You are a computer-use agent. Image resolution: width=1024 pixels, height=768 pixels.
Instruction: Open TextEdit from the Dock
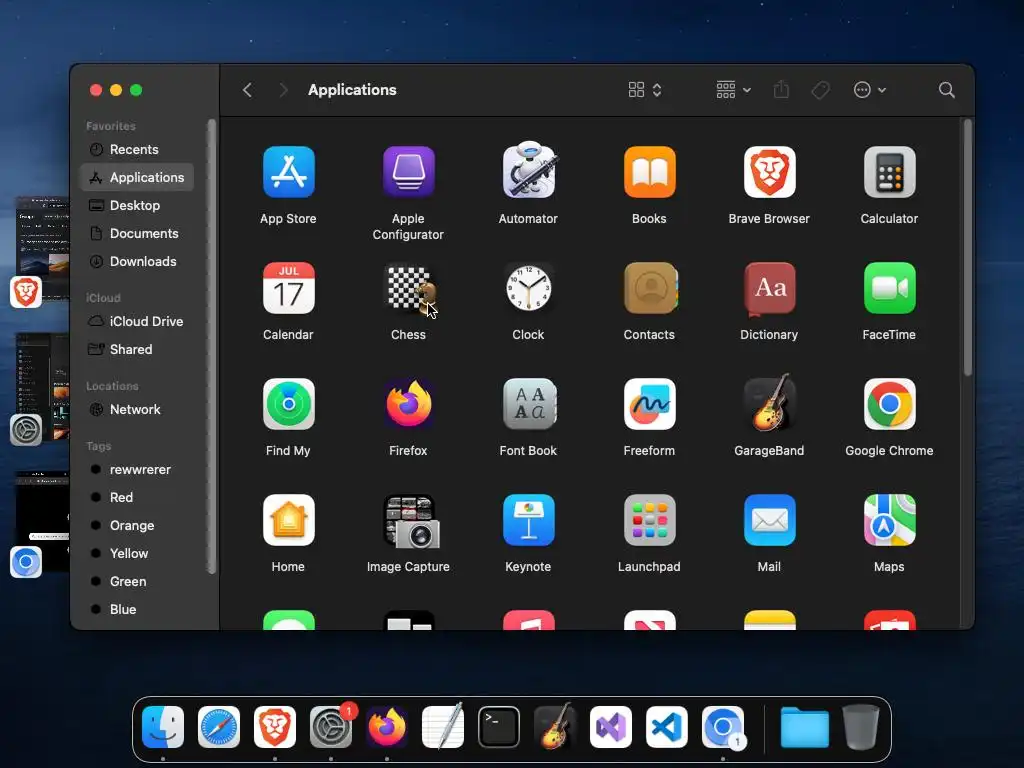pyautogui.click(x=443, y=726)
